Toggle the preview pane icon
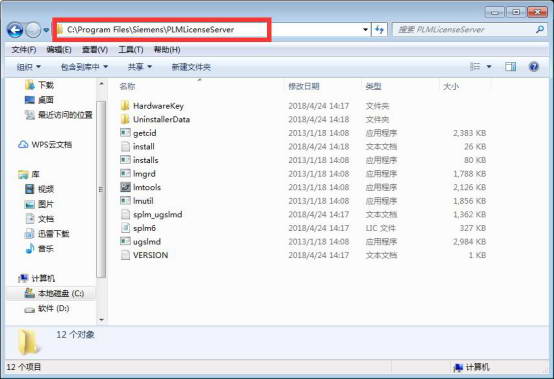Screen dimensions: 554x379 511,66
